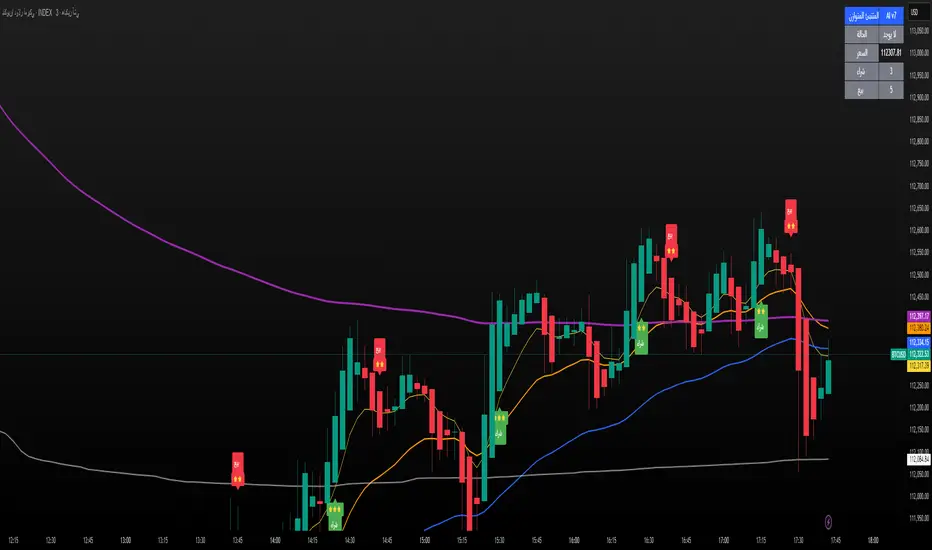Viewport: 932px width, 550px height.
Task: Click the red sell signal marker near 17:27
Action: click(791, 218)
